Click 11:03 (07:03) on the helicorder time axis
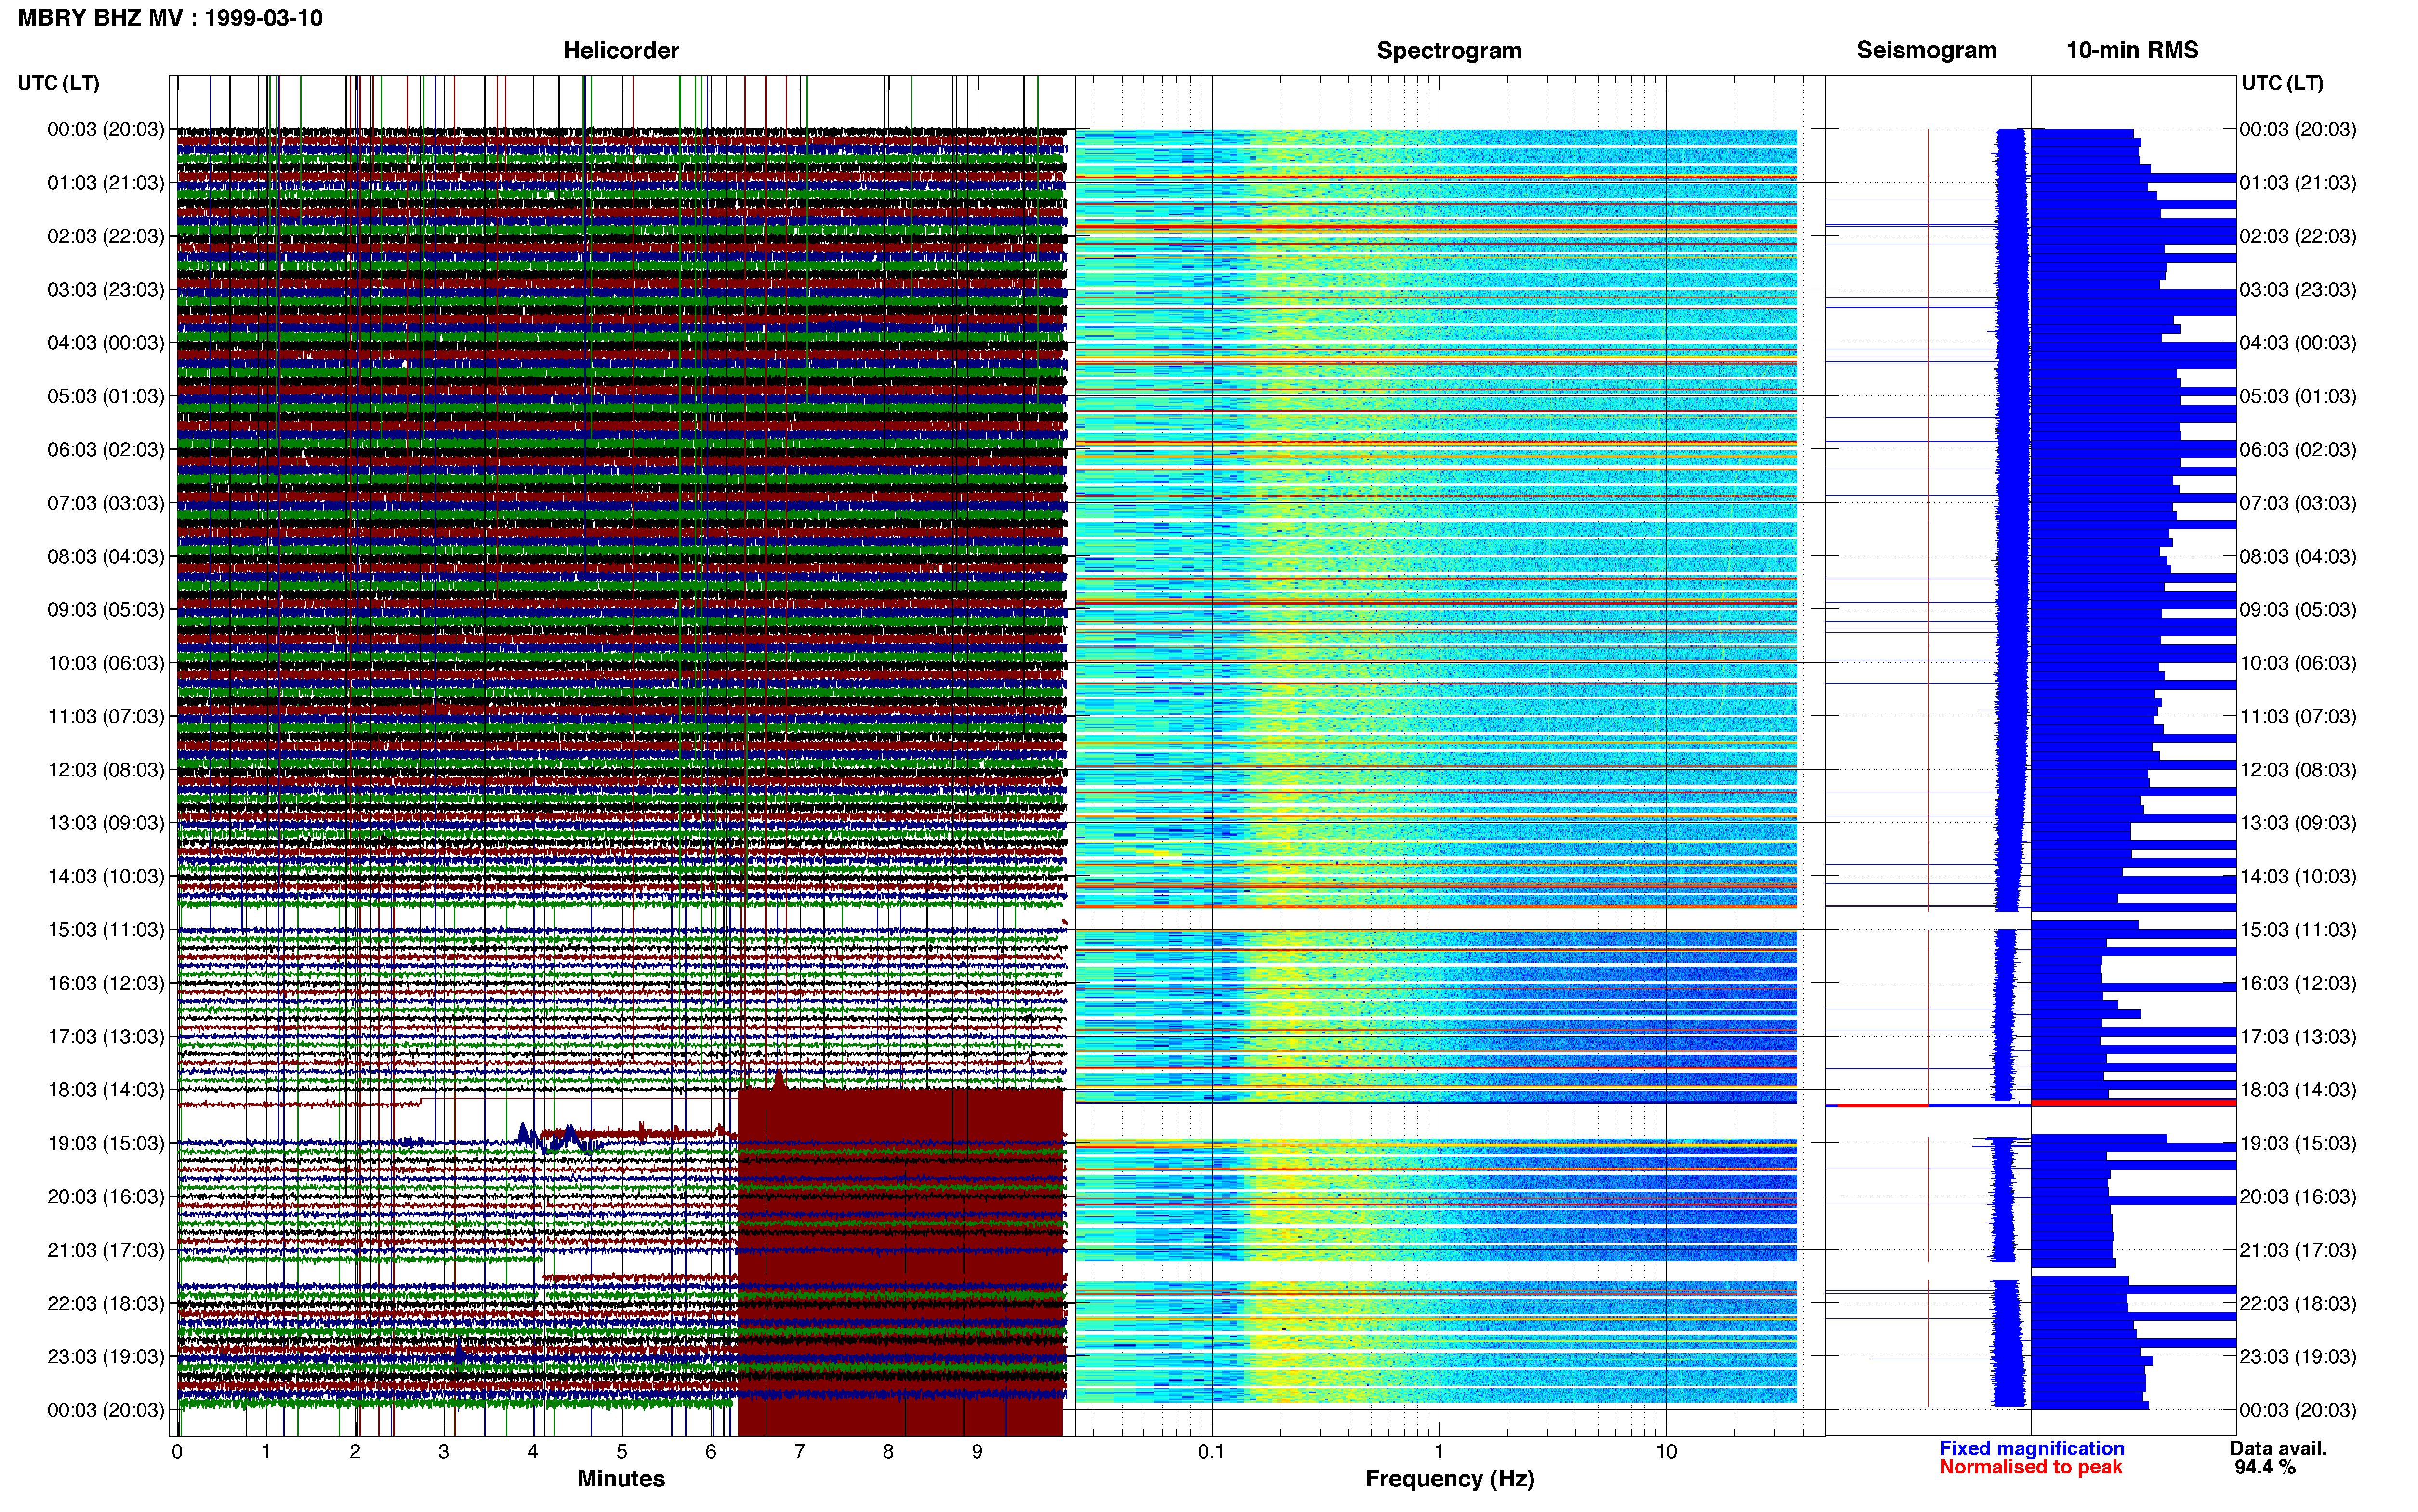The width and height of the screenshot is (2418, 1512). pyautogui.click(x=105, y=716)
